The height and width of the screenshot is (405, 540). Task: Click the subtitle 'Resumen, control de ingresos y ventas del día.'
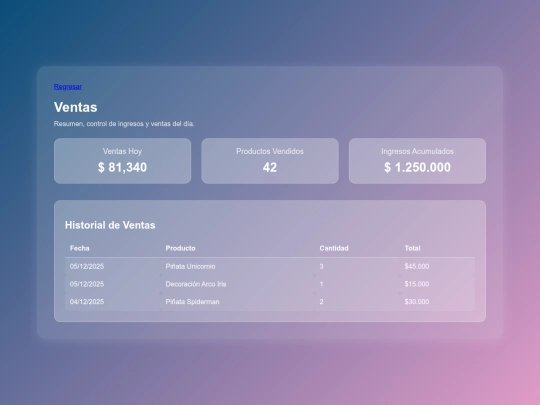click(124, 124)
